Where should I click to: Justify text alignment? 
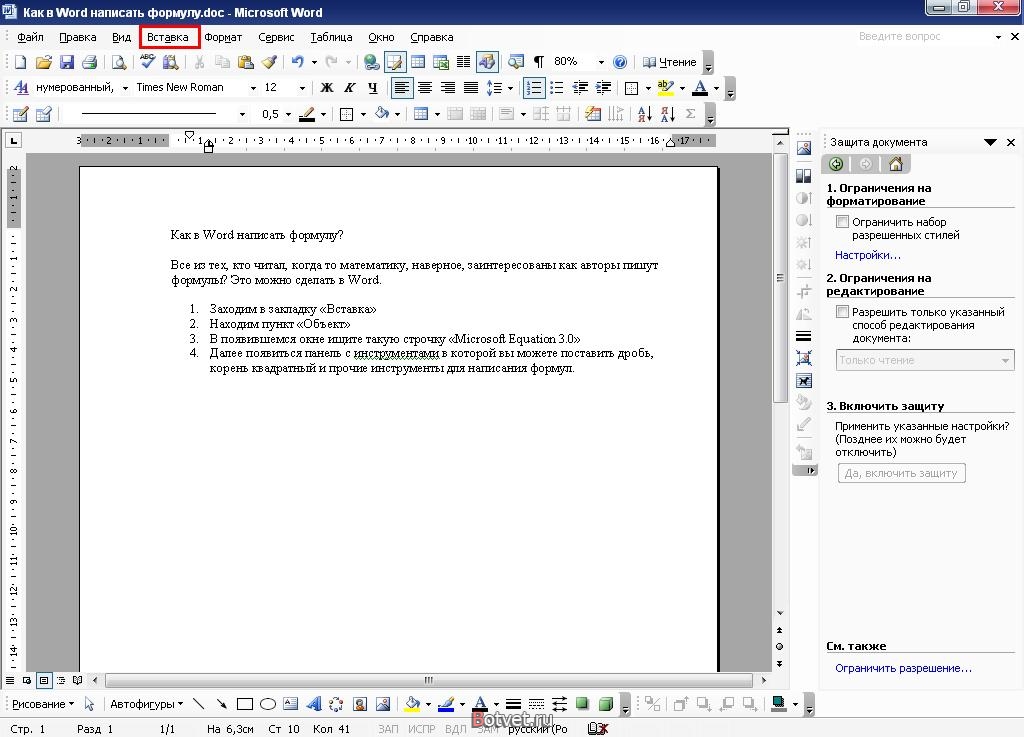click(471, 87)
